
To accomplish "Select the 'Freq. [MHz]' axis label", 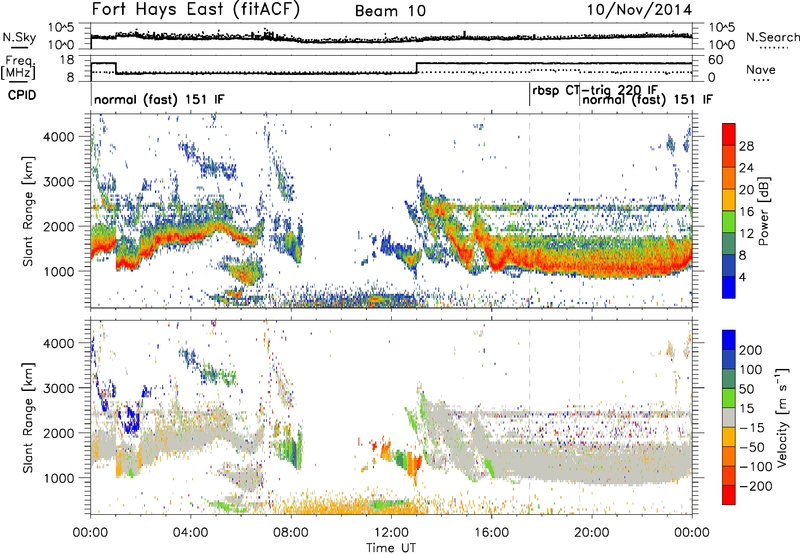I will [19, 68].
